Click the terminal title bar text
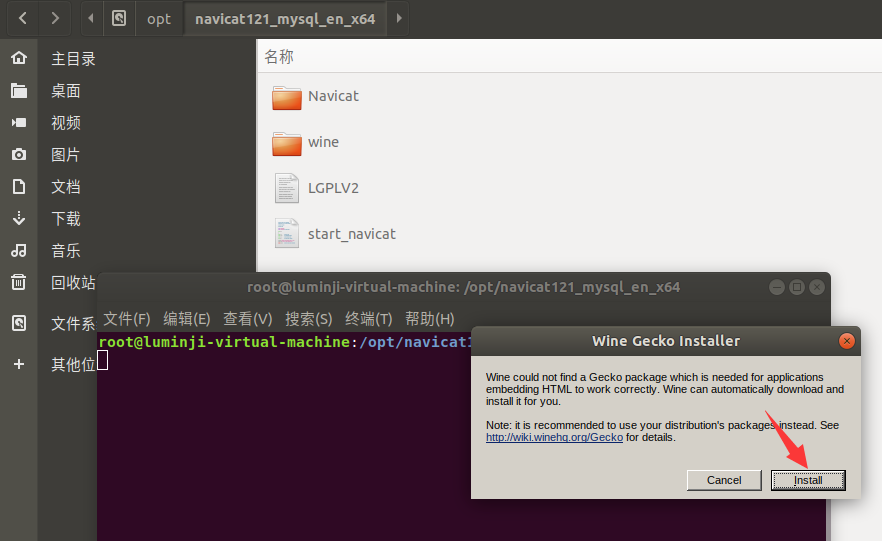This screenshot has width=882, height=541. [464, 287]
